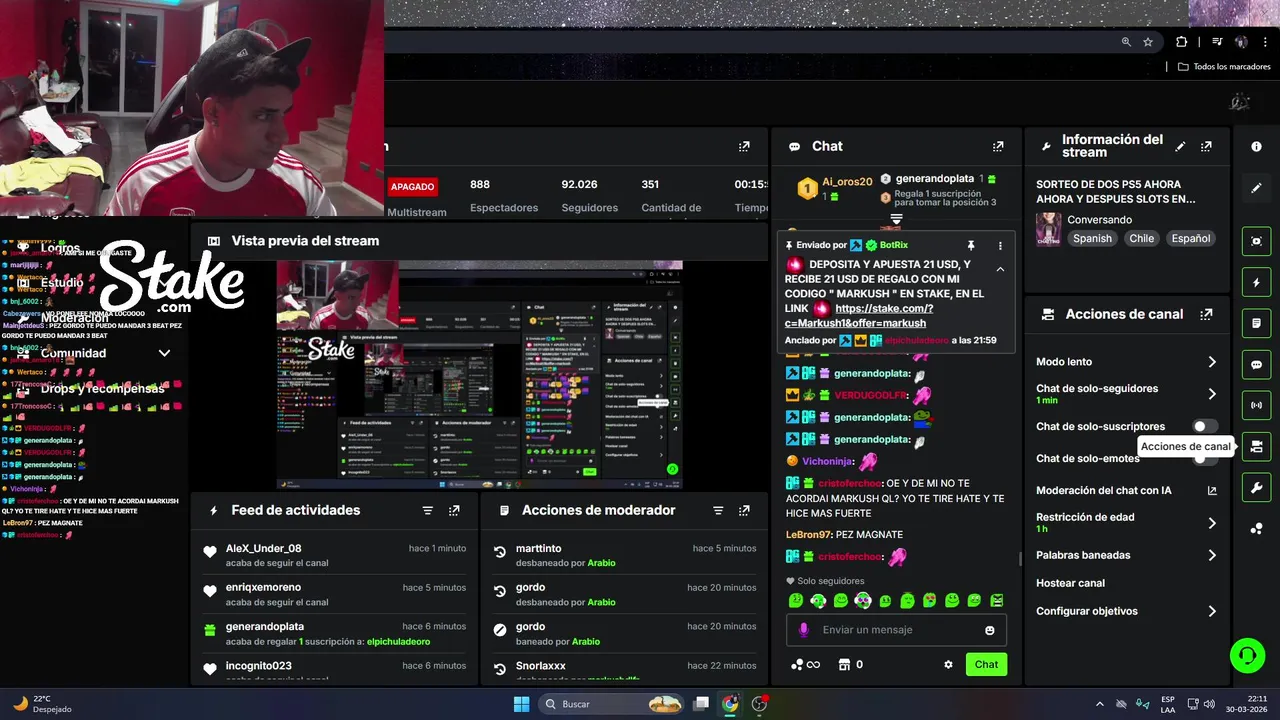Click the Spanish tag
This screenshot has height=720, width=1280.
point(1092,238)
